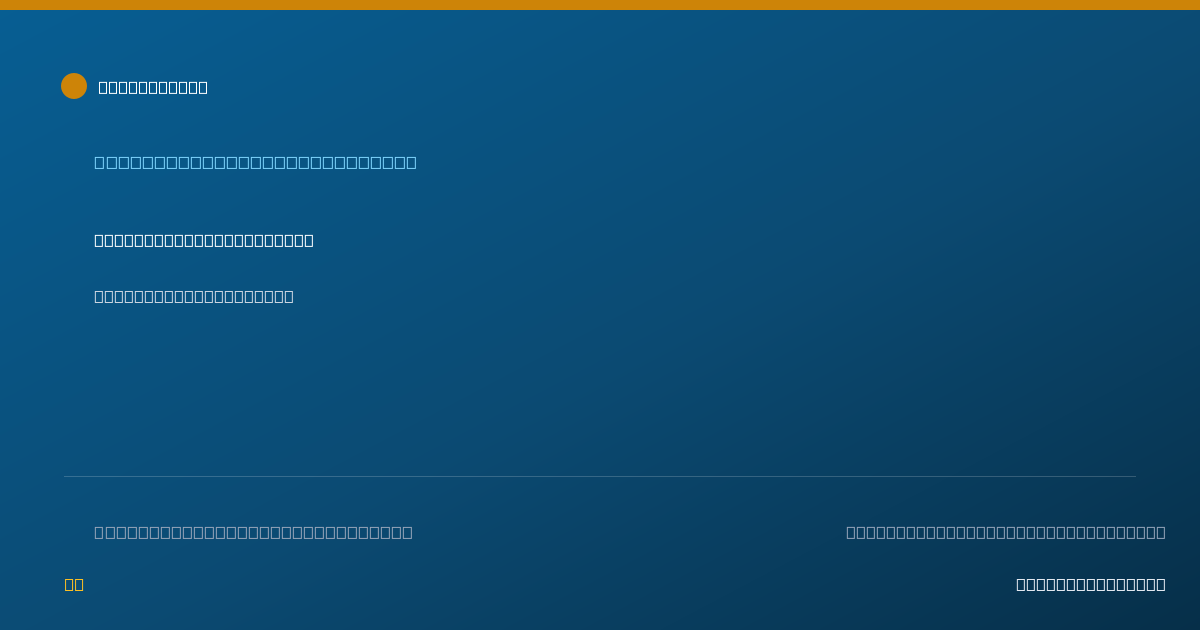Click the first character of the white title

pyautogui.click(x=103, y=87)
